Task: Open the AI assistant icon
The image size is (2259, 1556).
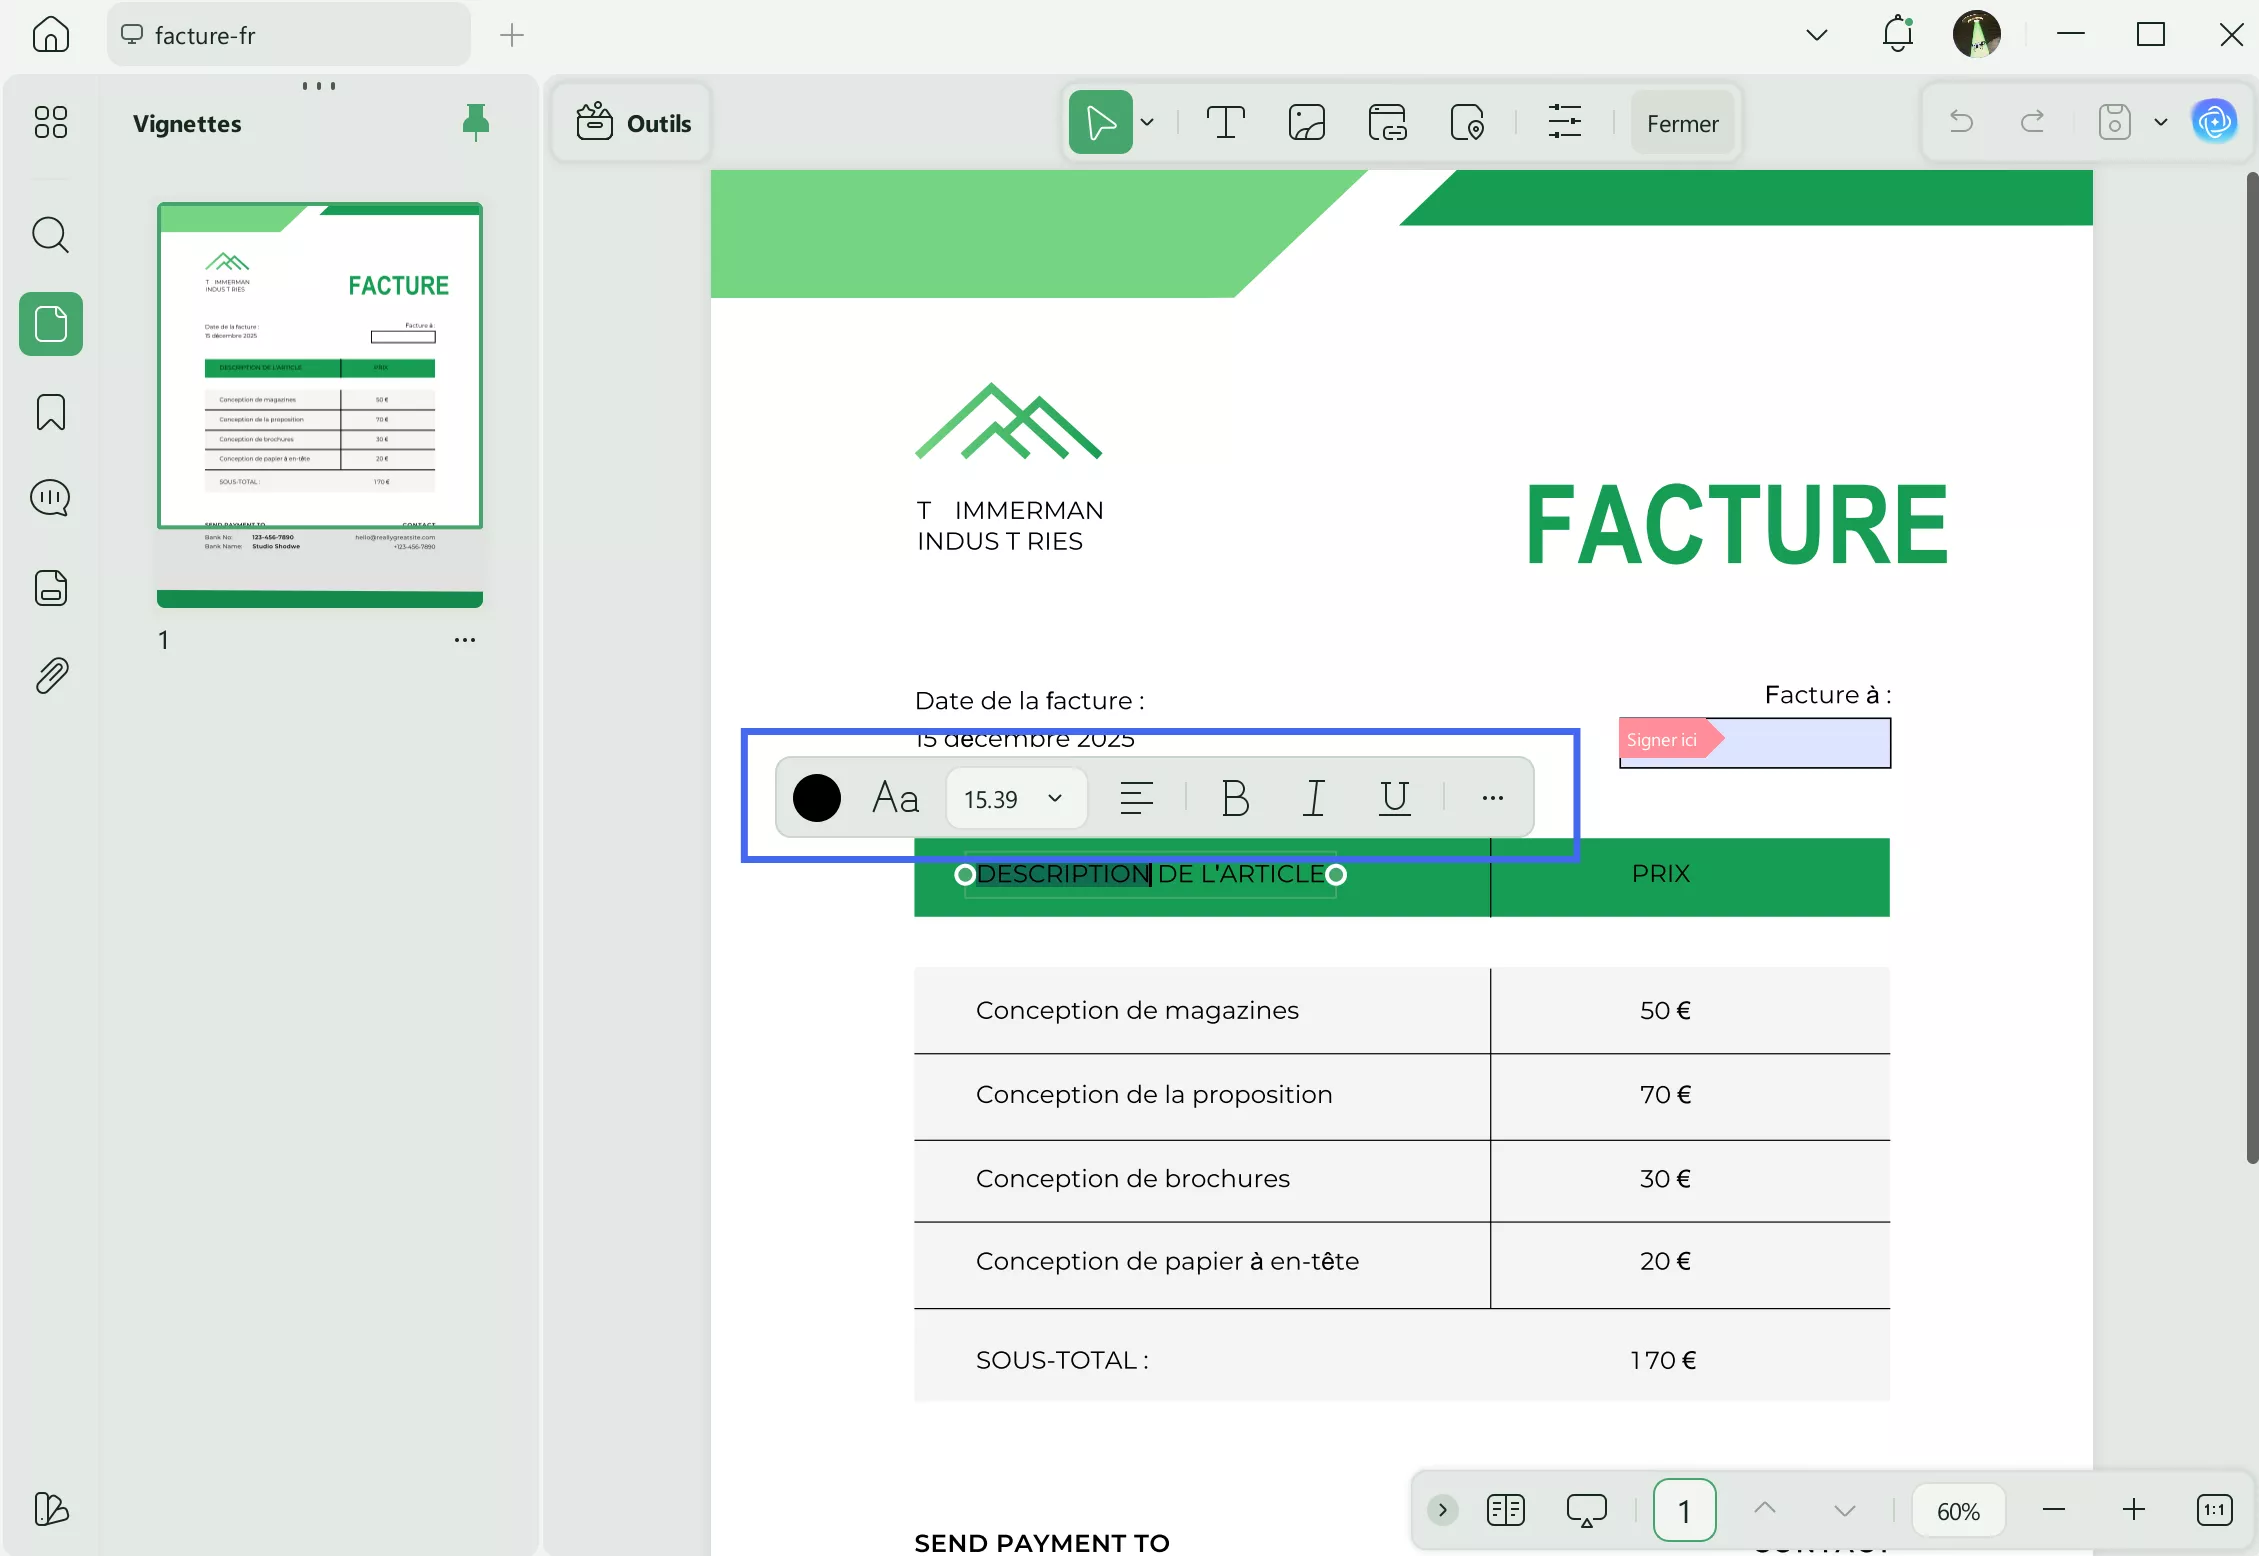Action: pos(2214,121)
